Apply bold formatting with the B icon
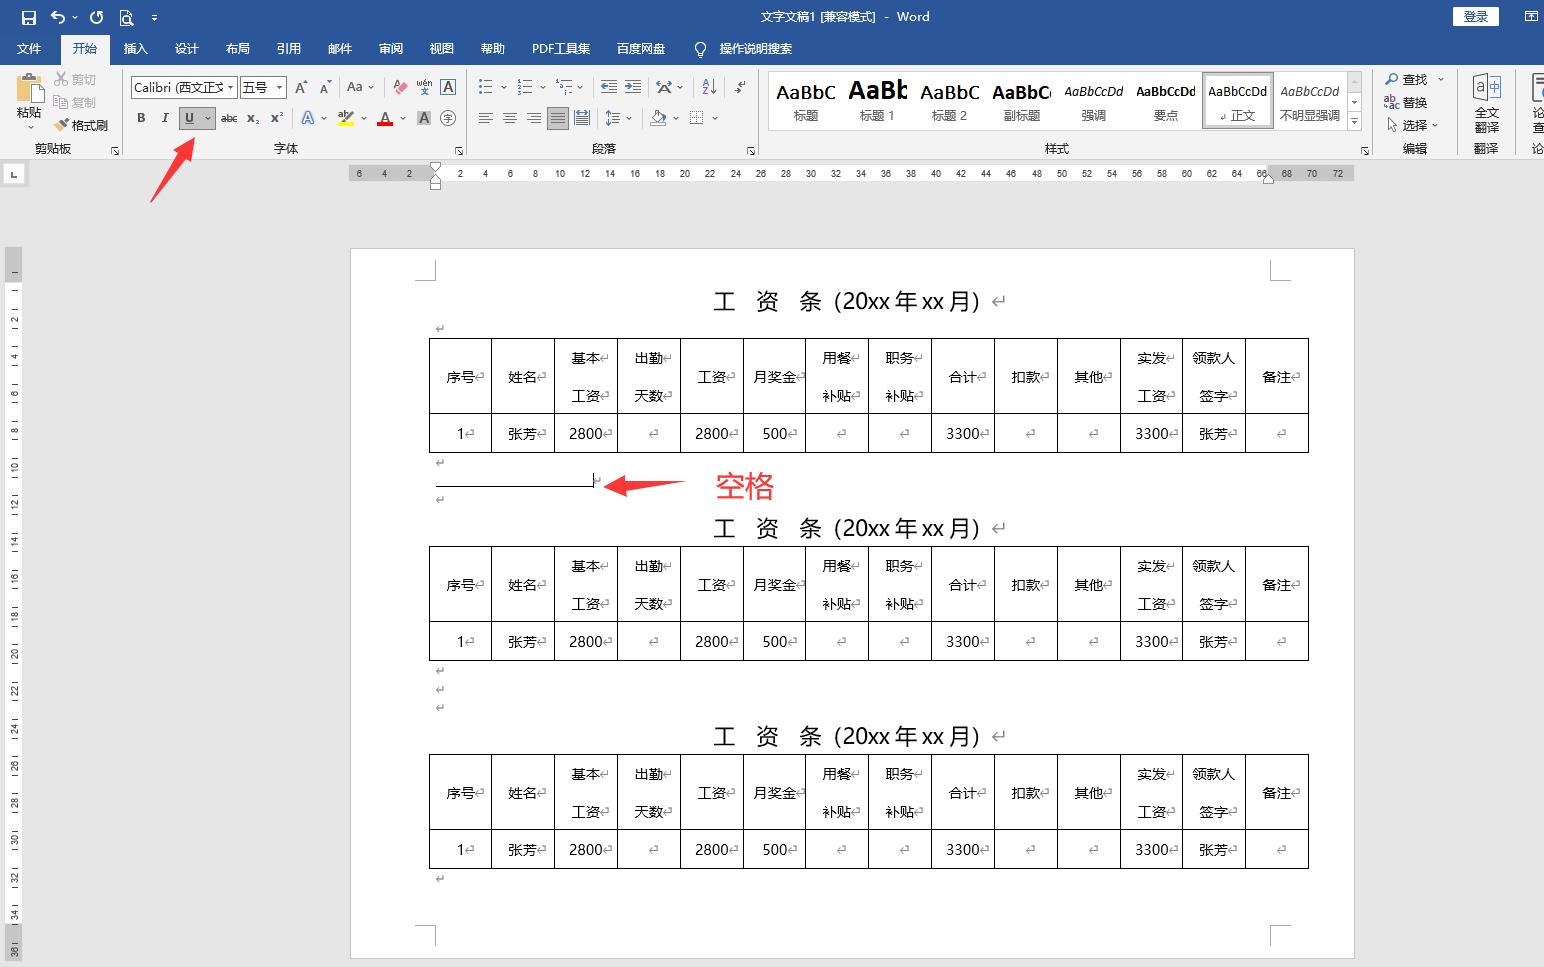The width and height of the screenshot is (1544, 967). pos(140,118)
